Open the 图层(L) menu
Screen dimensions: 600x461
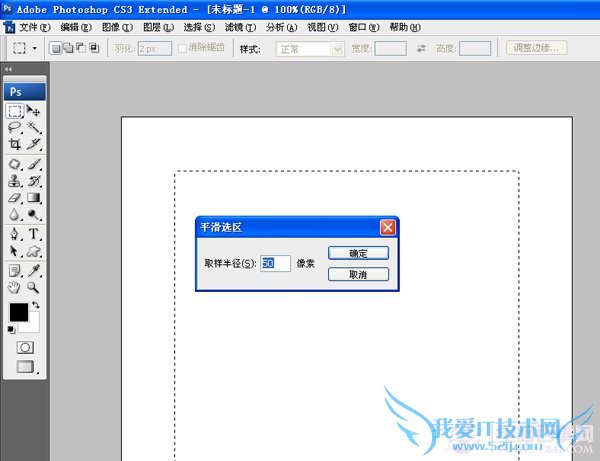point(158,28)
